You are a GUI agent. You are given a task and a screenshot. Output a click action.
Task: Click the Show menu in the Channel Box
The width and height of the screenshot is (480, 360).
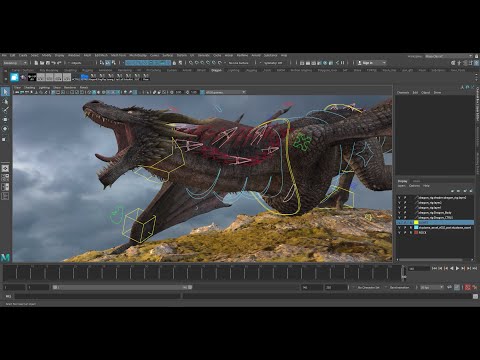click(x=437, y=92)
